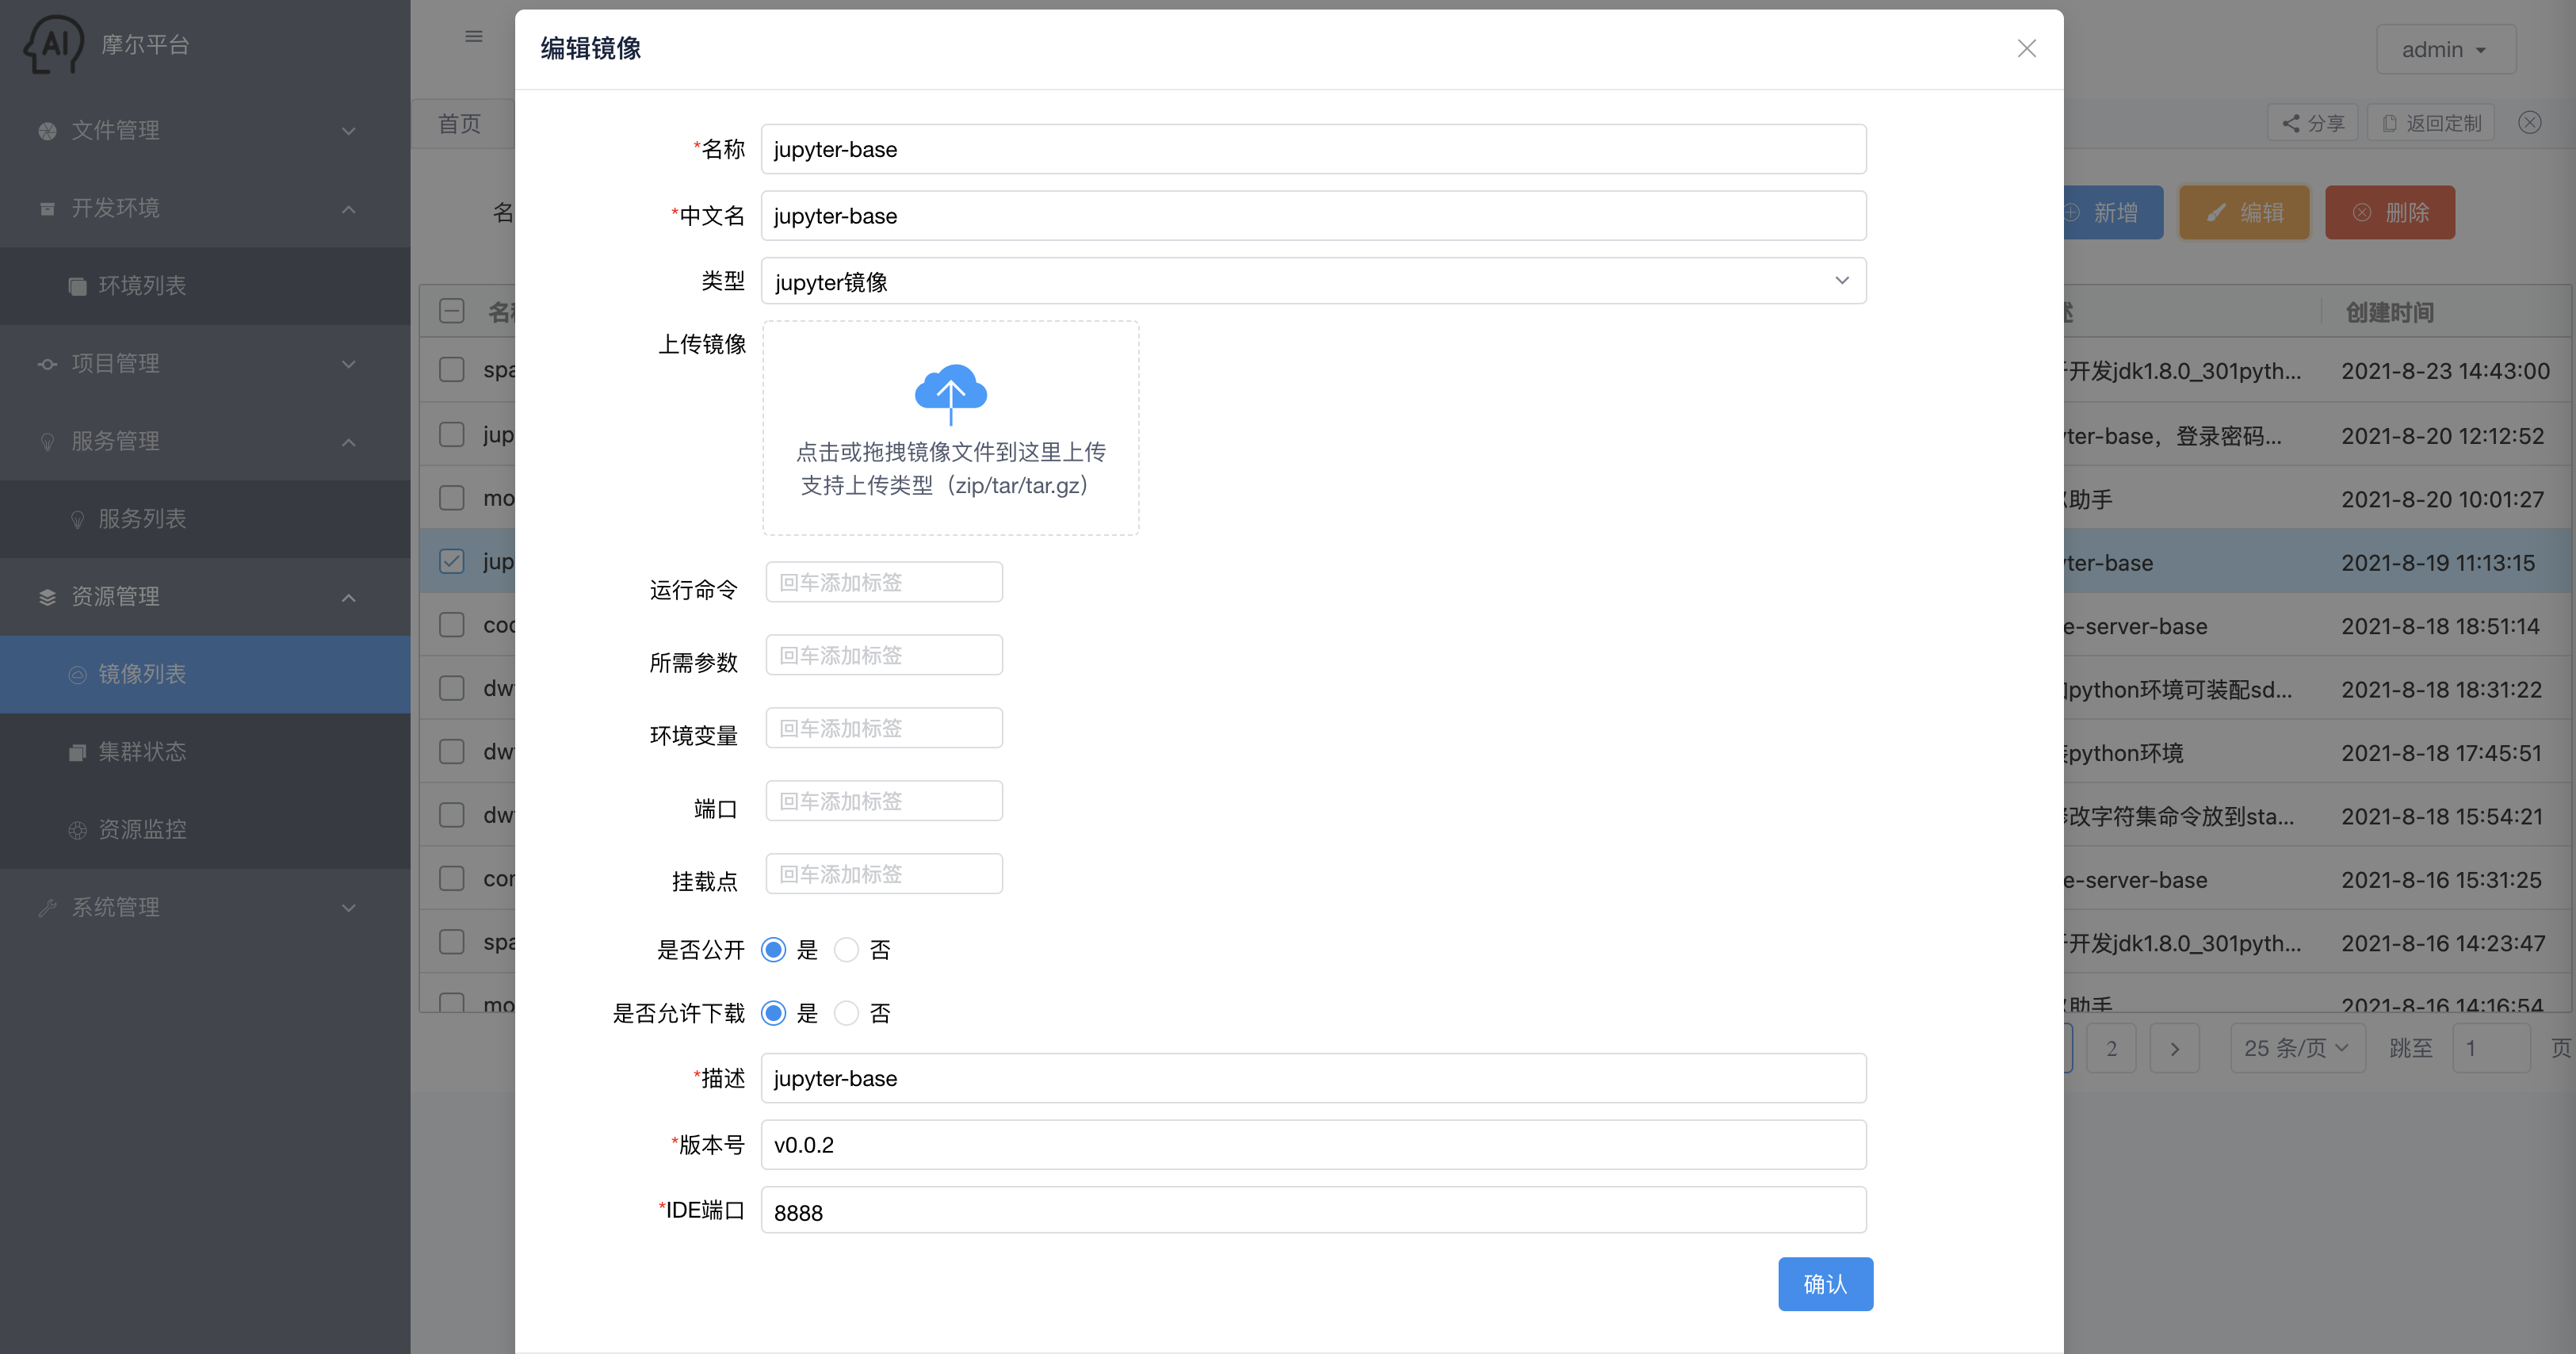The width and height of the screenshot is (2576, 1354).
Task: Focus the 名称 input field
Action: (1313, 149)
